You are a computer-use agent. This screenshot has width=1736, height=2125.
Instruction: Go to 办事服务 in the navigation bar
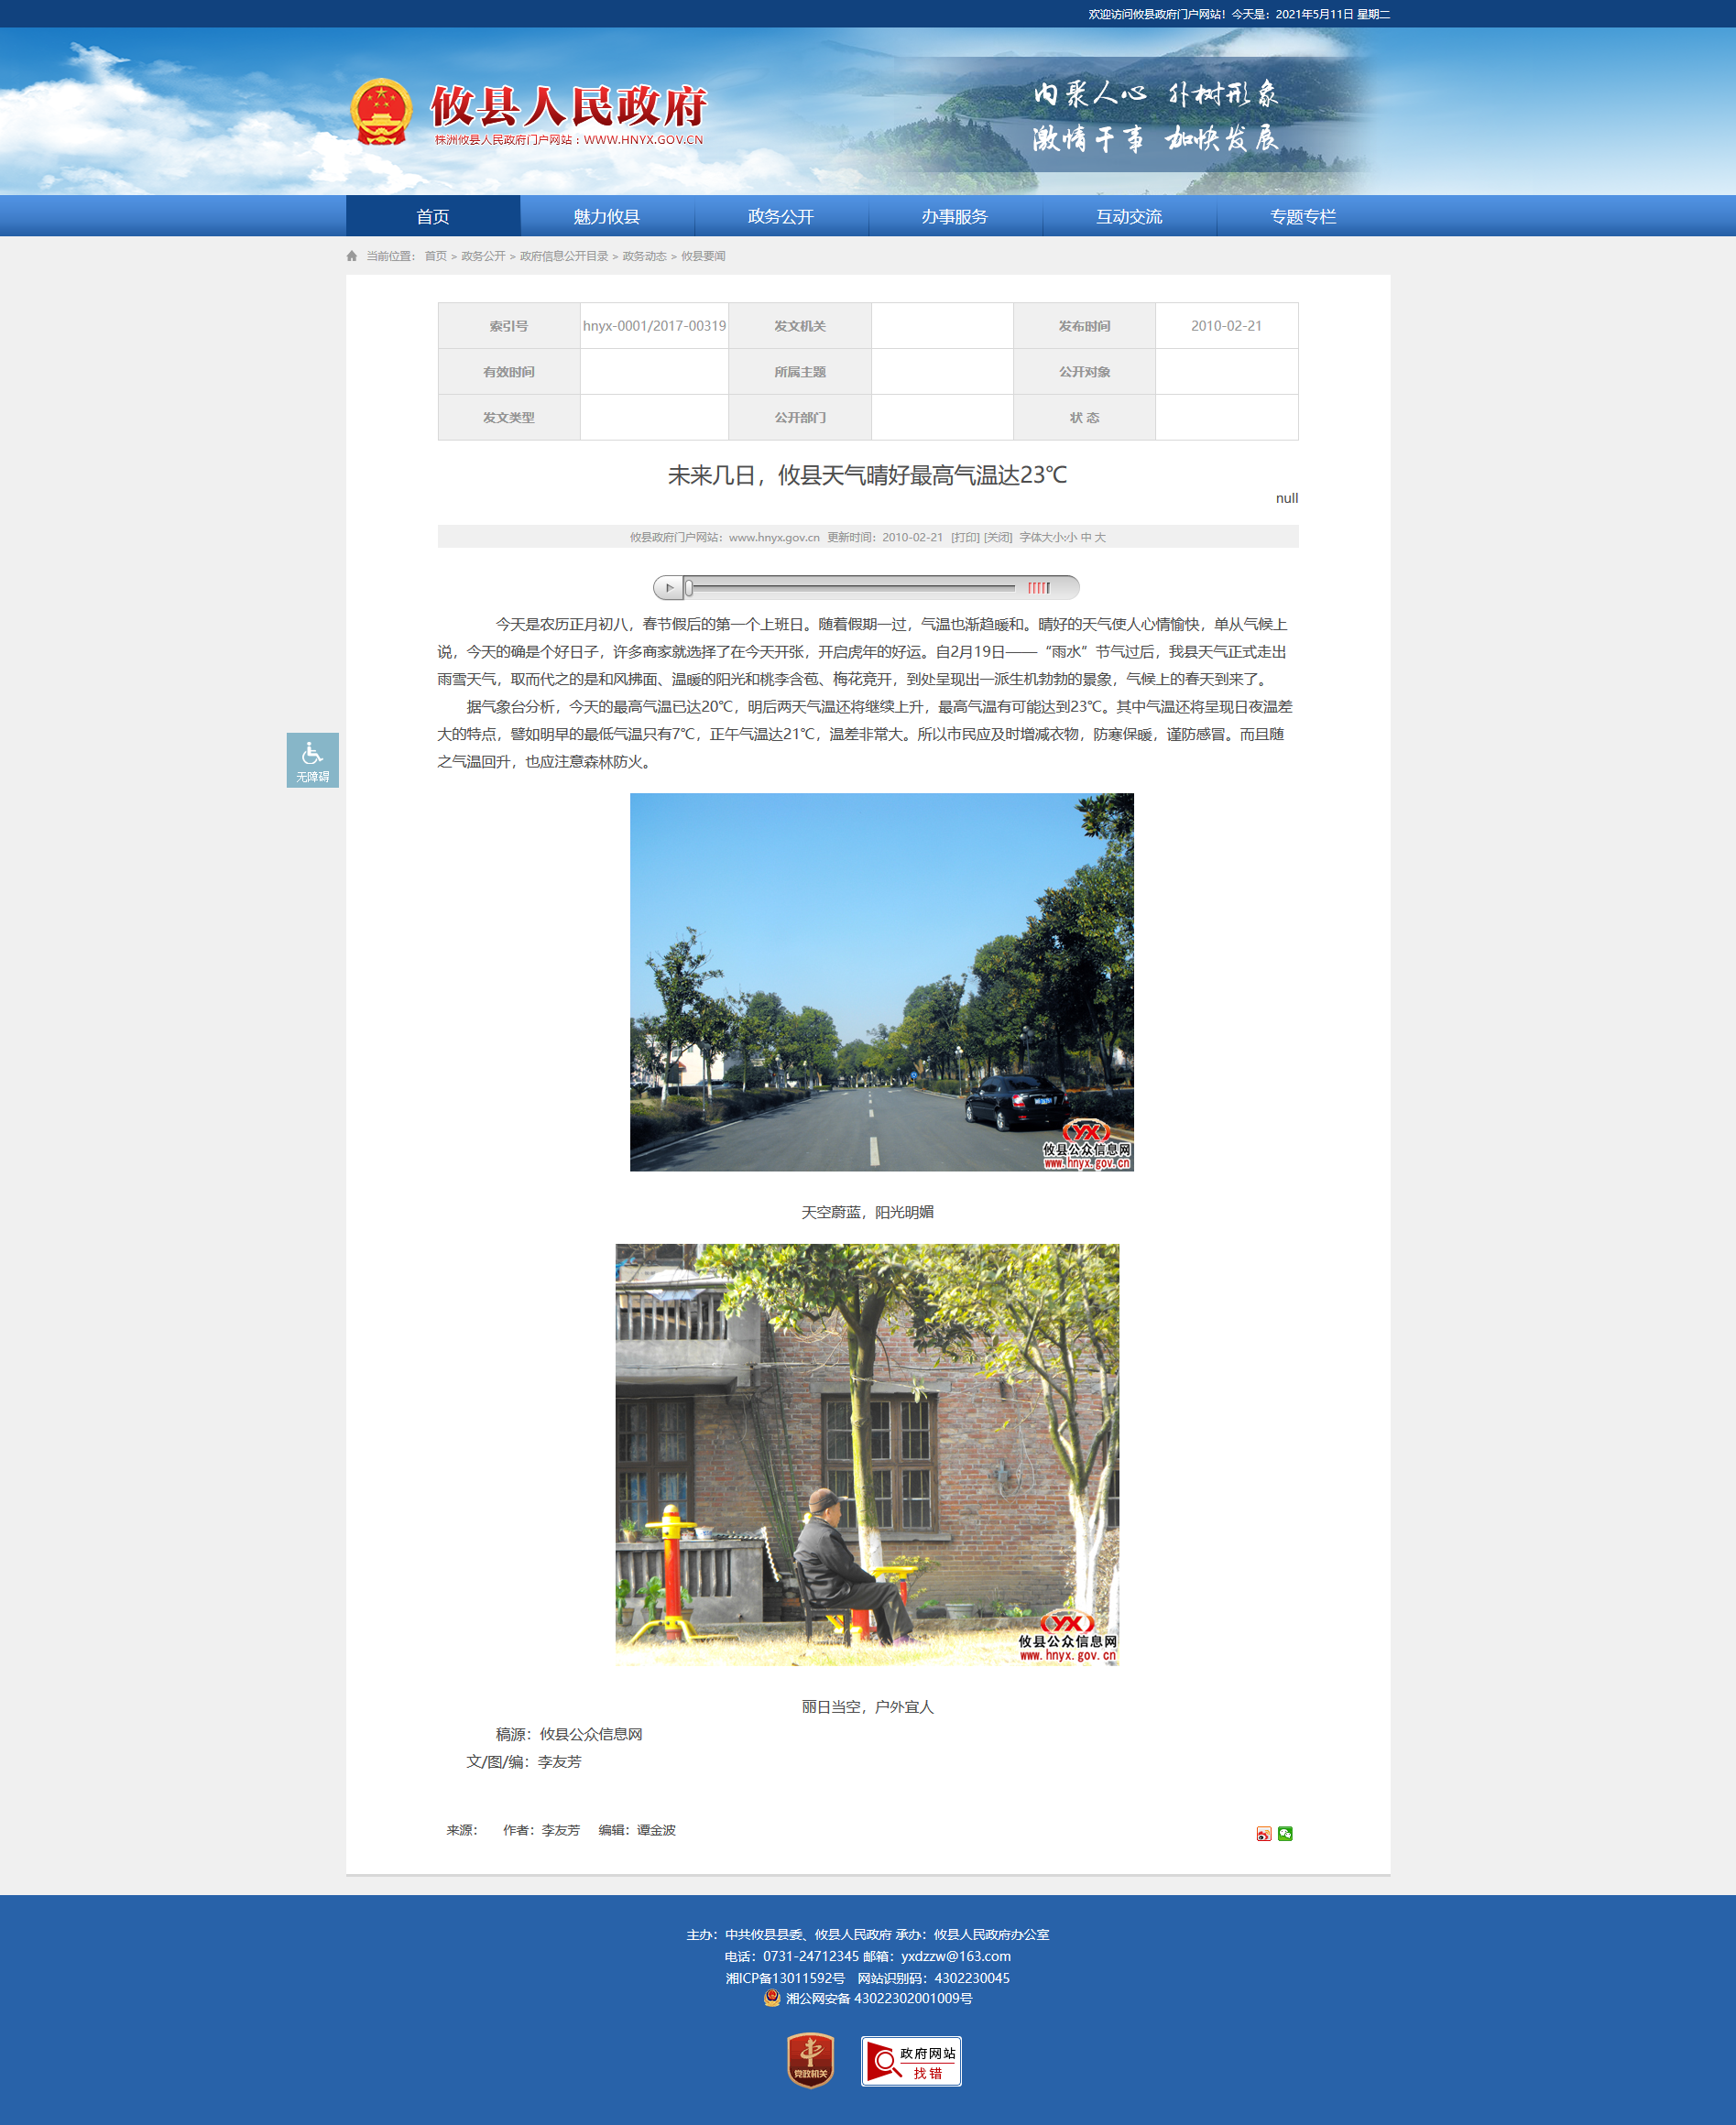pos(954,216)
